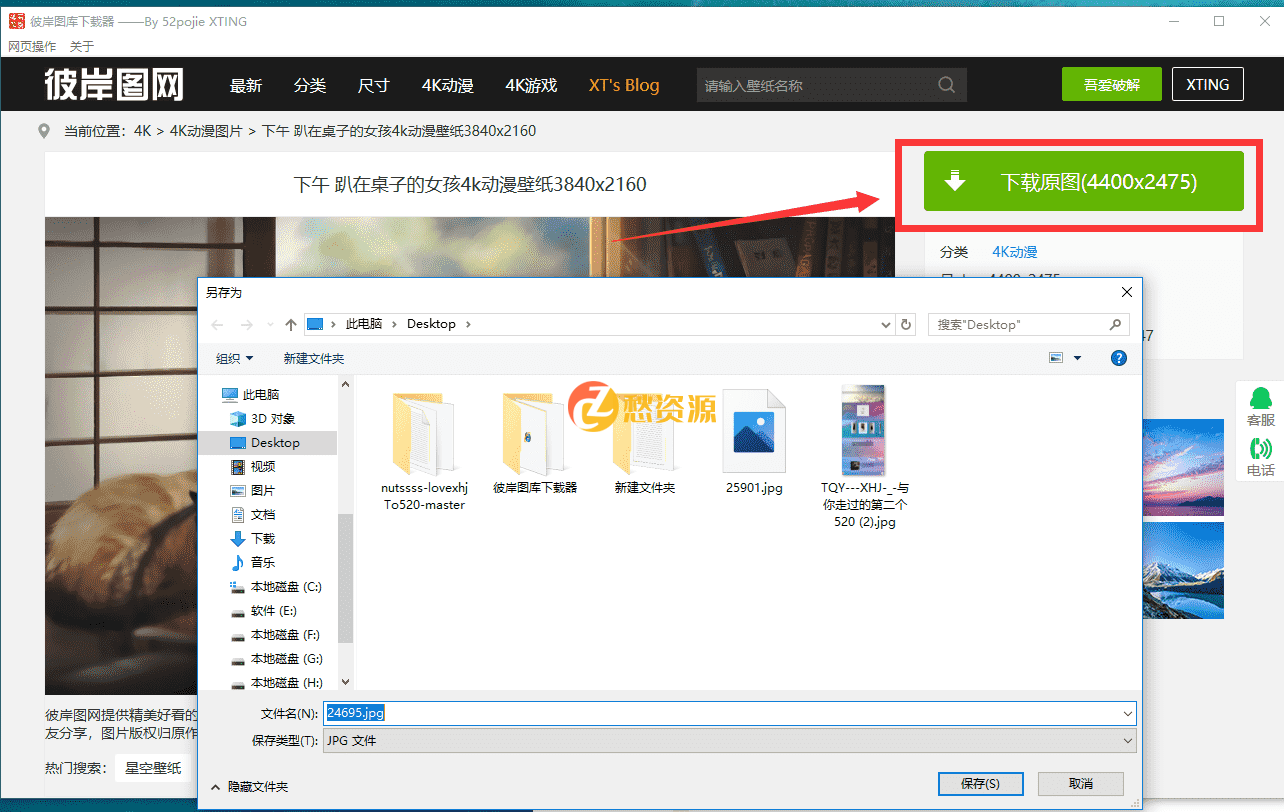Viewport: 1284px width, 812px height.
Task: Open the 保存类型 JPG file type dropdown
Action: pos(1127,740)
